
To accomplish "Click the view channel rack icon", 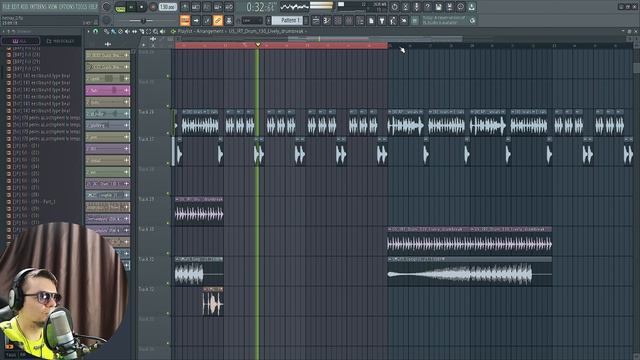I will pos(338,20).
